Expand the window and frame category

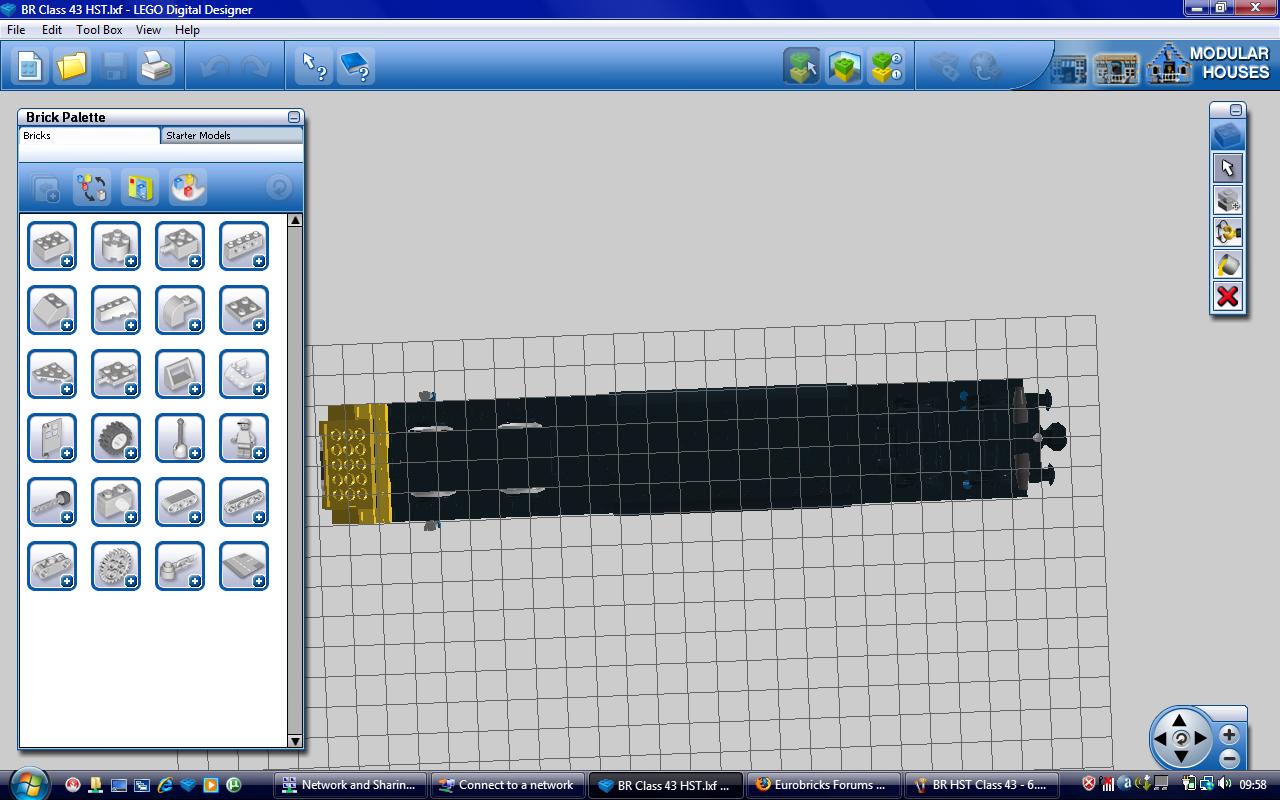click(180, 374)
